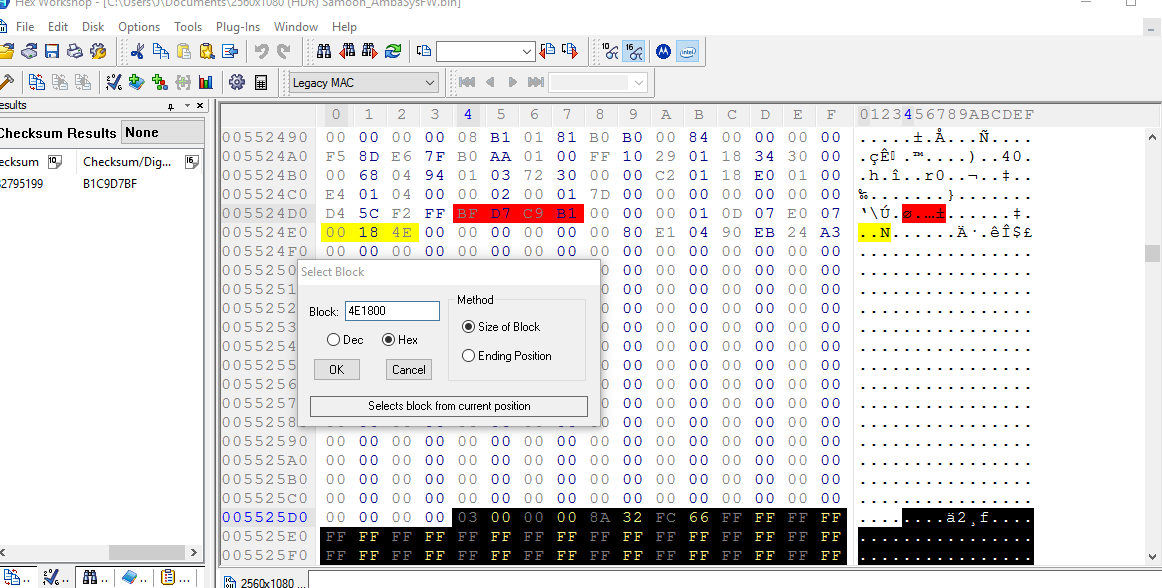1162x588 pixels.
Task: Click the Save floppy disk icon
Action: tap(51, 51)
